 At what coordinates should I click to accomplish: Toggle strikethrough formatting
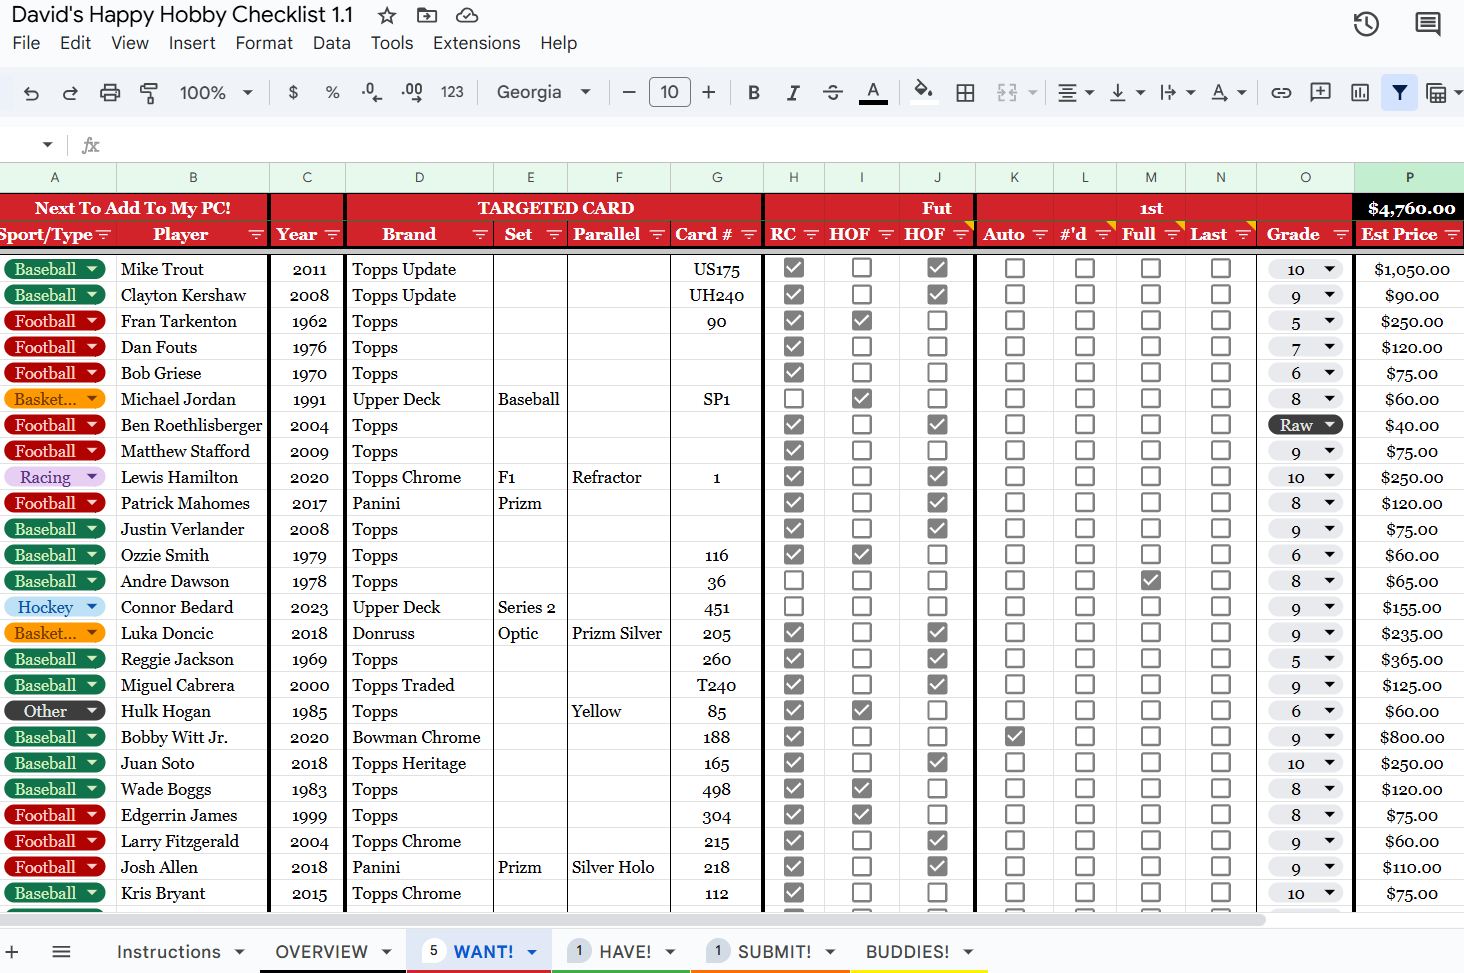832,93
